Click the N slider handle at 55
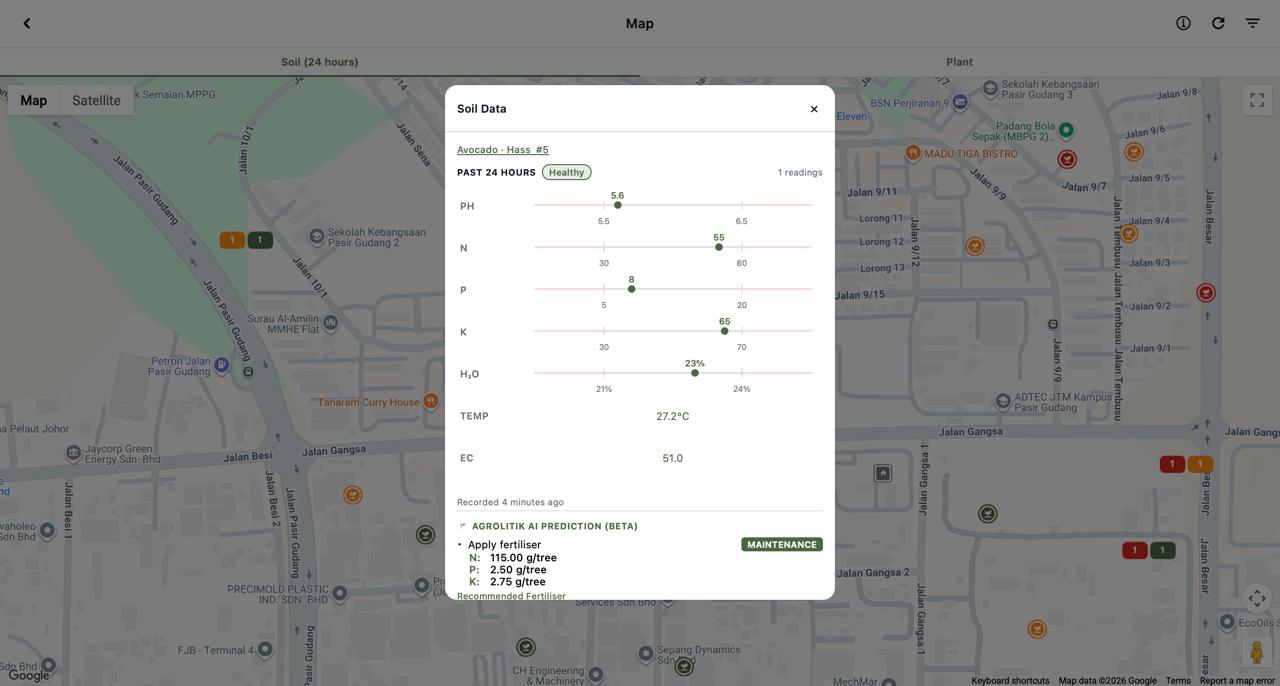 point(719,247)
